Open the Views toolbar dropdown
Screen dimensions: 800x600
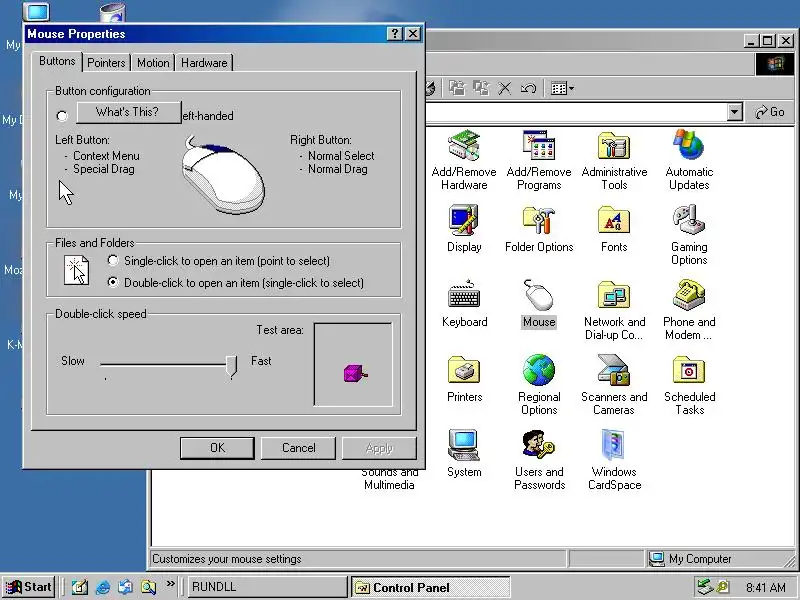[562, 89]
